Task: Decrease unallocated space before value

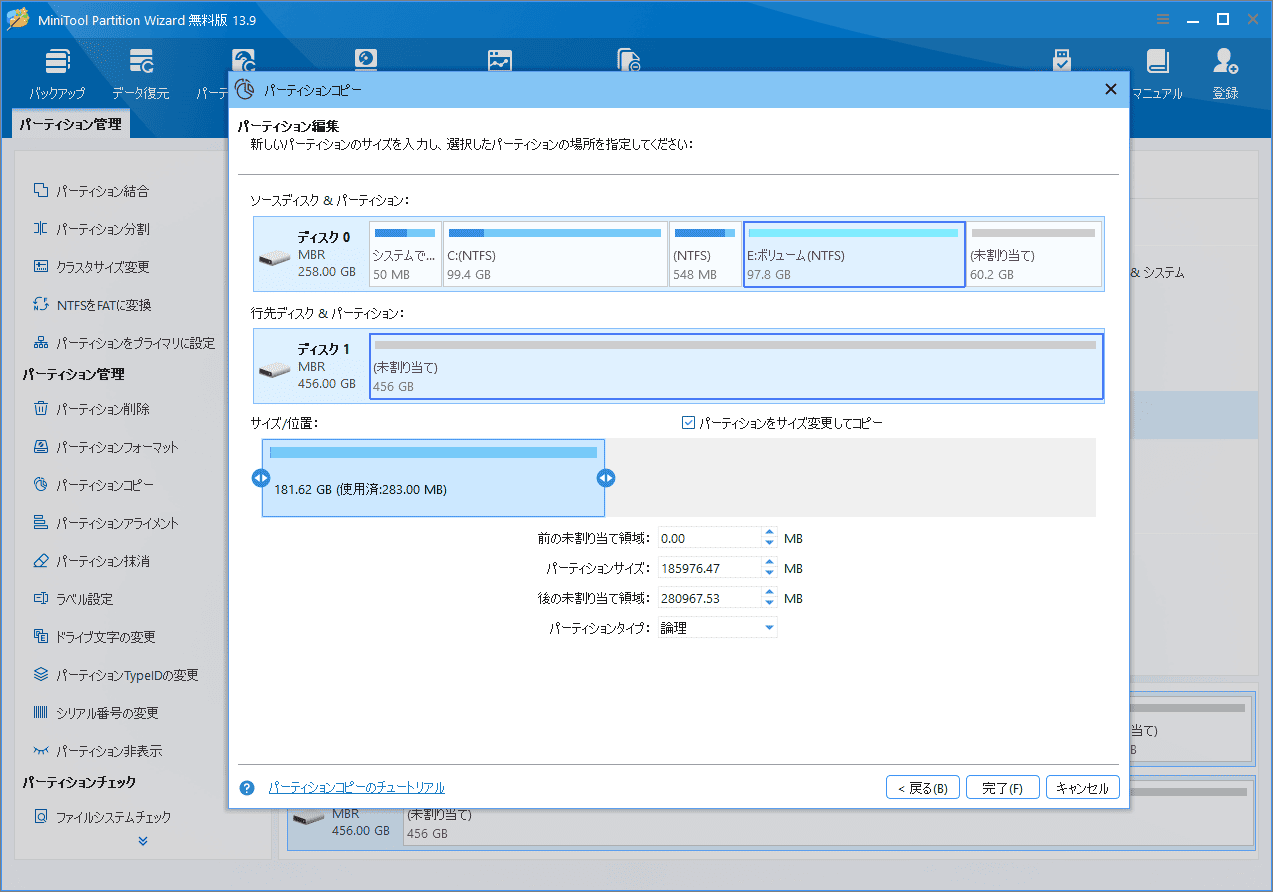Action: point(769,543)
